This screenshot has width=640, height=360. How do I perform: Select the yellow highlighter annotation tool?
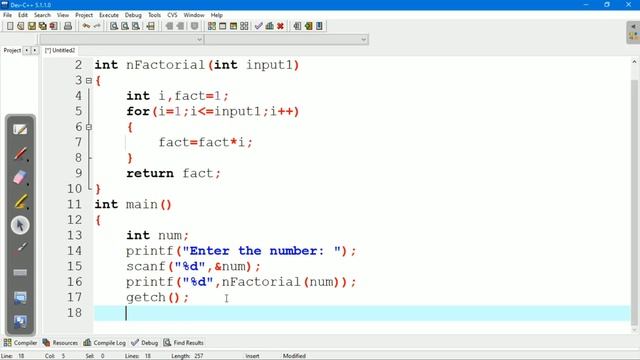[20, 202]
